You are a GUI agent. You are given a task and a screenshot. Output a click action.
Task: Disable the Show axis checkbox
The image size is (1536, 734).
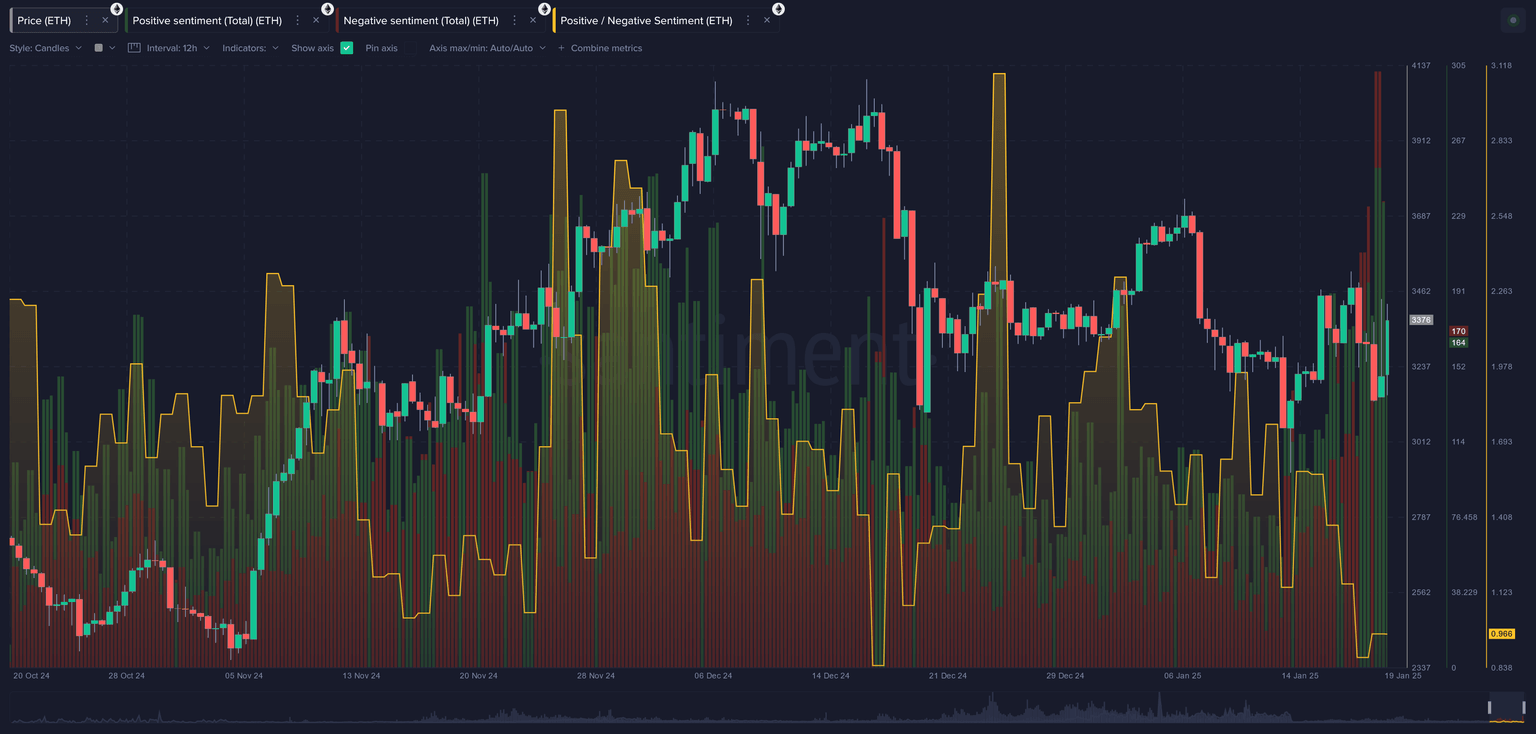tap(347, 47)
